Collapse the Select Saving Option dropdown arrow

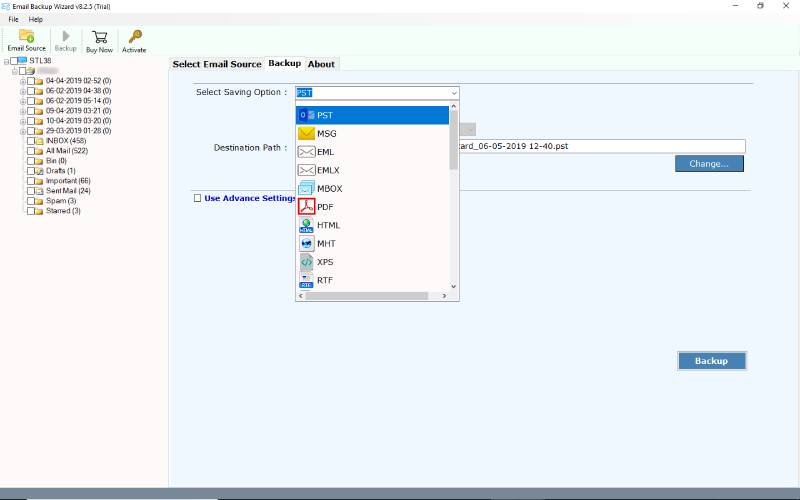coord(454,93)
